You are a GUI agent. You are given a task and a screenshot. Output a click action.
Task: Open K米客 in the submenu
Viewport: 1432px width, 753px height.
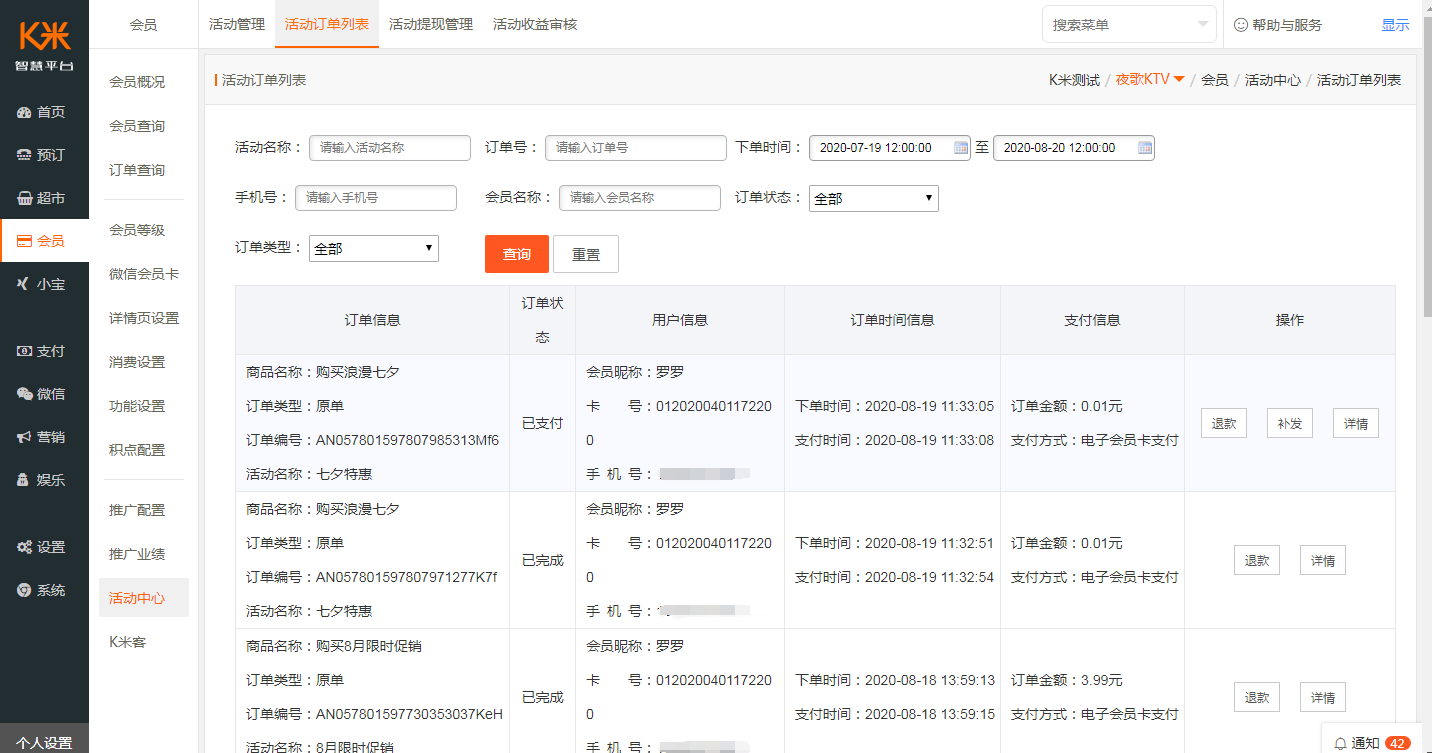click(128, 642)
